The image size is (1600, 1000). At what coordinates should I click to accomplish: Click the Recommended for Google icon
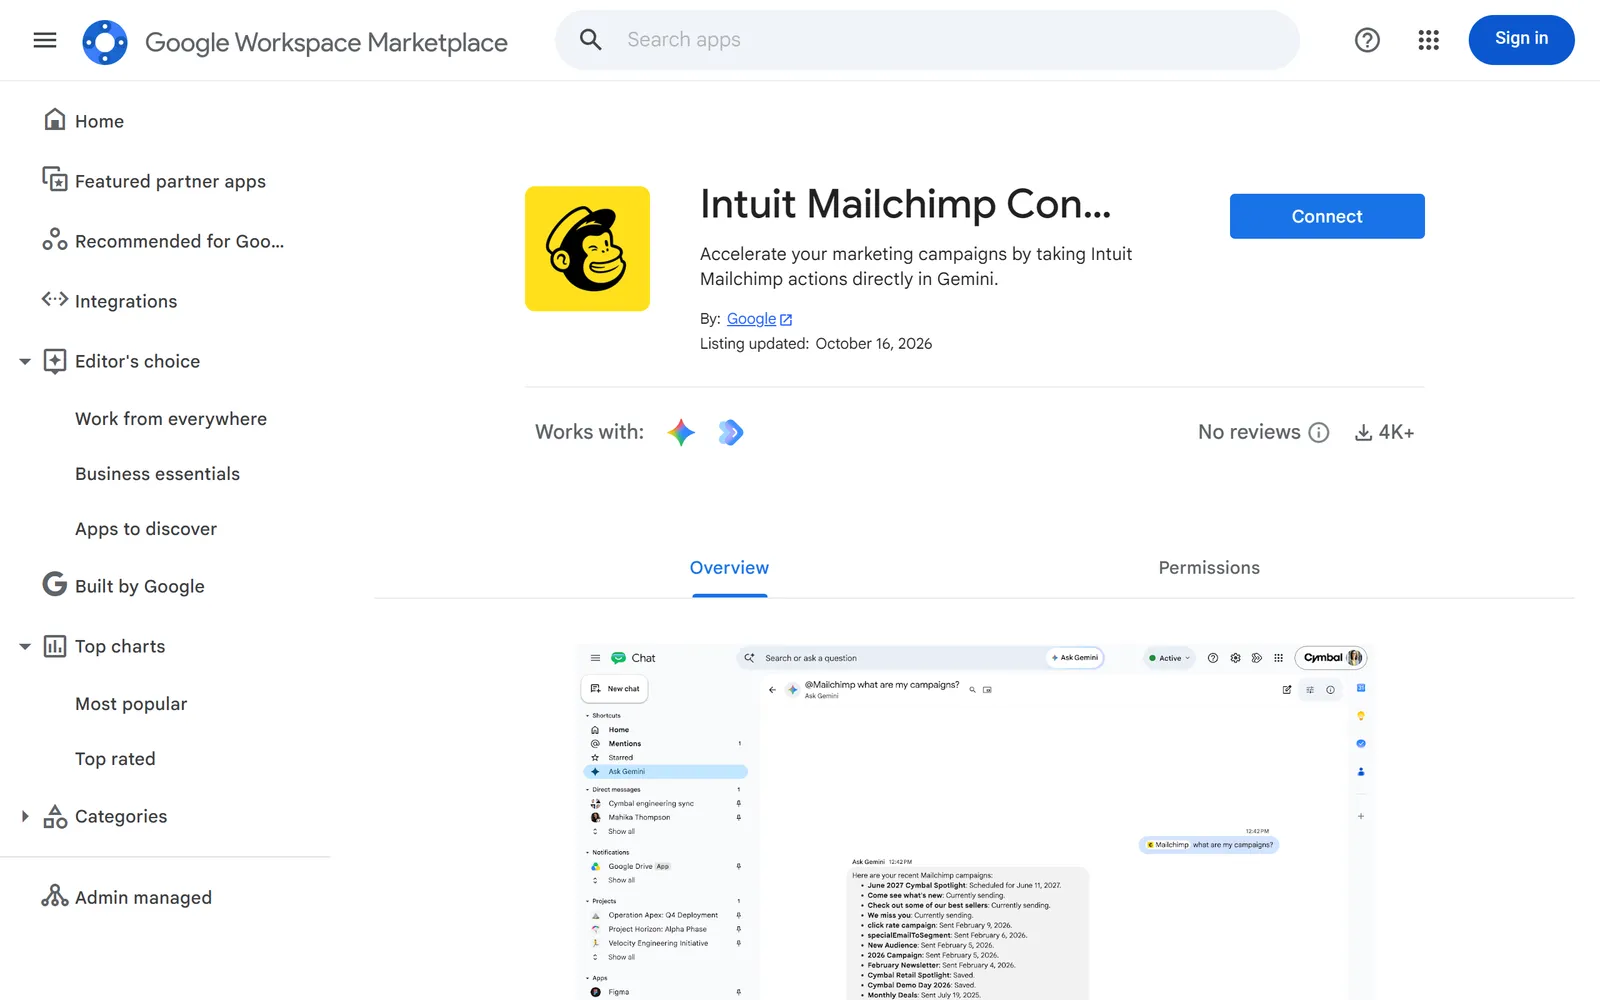tap(55, 240)
